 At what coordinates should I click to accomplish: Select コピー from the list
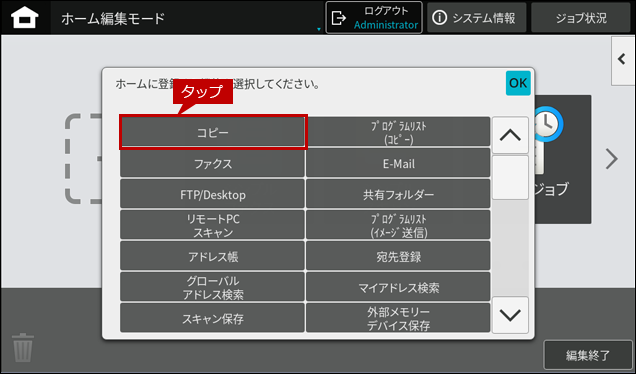point(213,132)
